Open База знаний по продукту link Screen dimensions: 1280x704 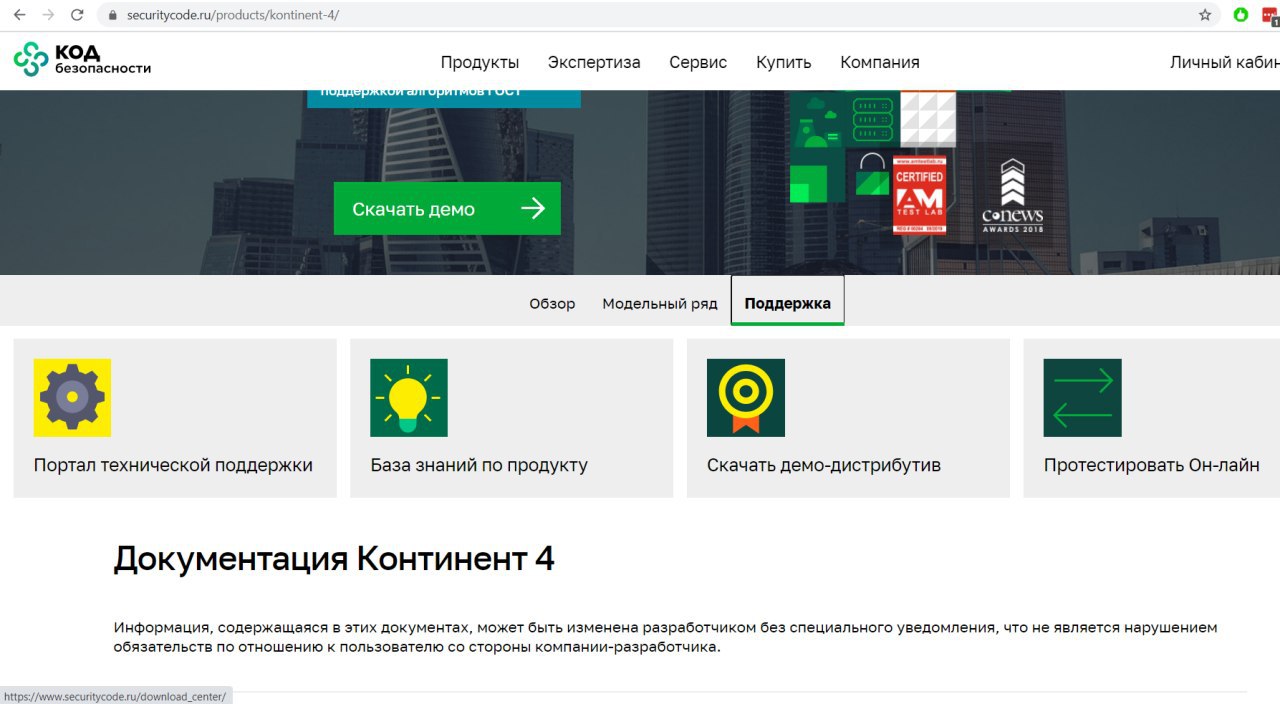pos(479,465)
